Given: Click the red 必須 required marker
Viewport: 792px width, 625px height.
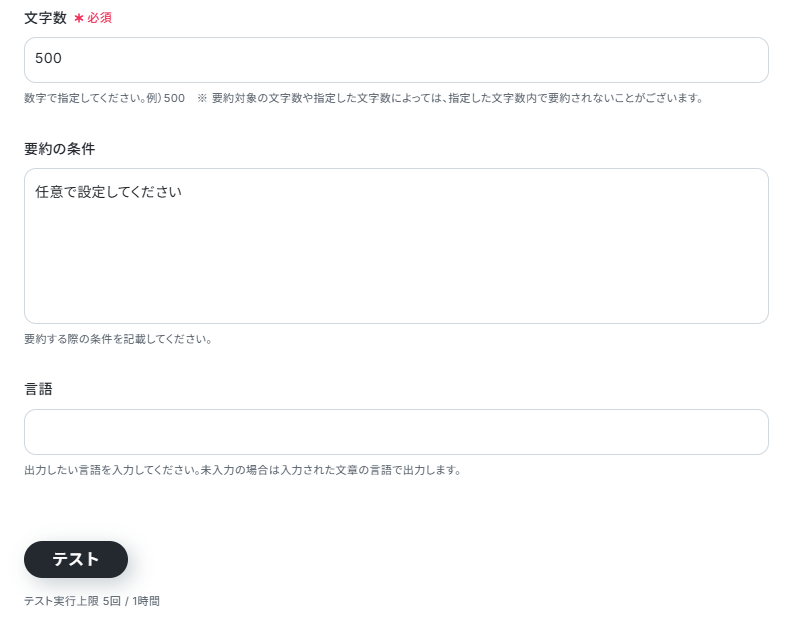Looking at the screenshot, I should point(100,18).
